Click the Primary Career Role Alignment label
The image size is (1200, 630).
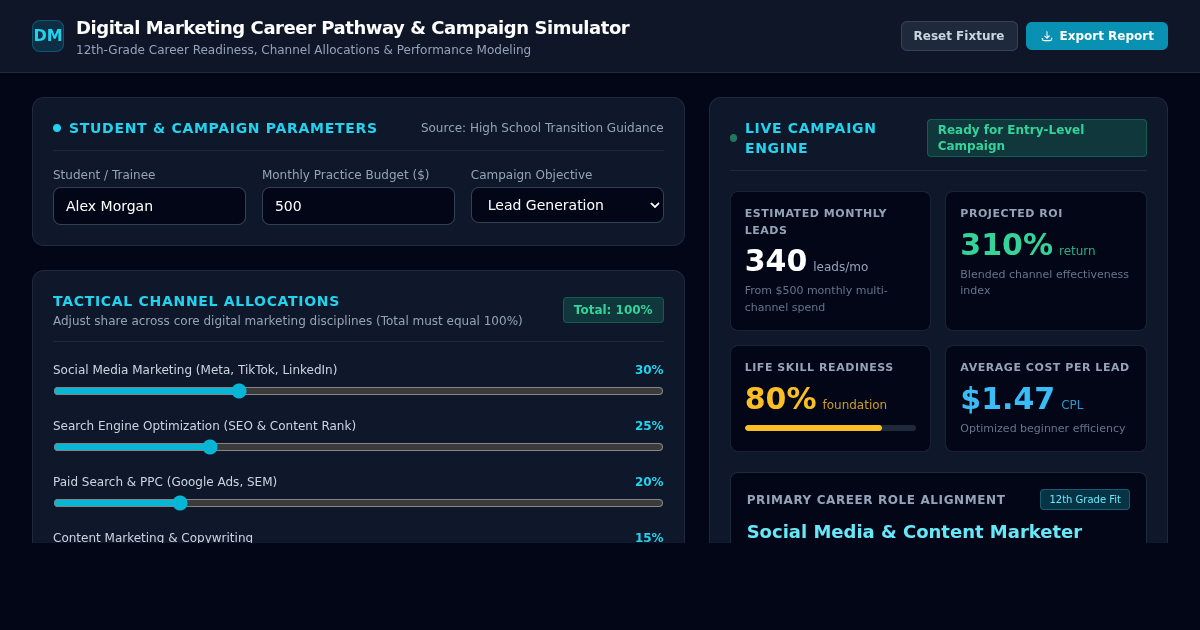(x=876, y=500)
